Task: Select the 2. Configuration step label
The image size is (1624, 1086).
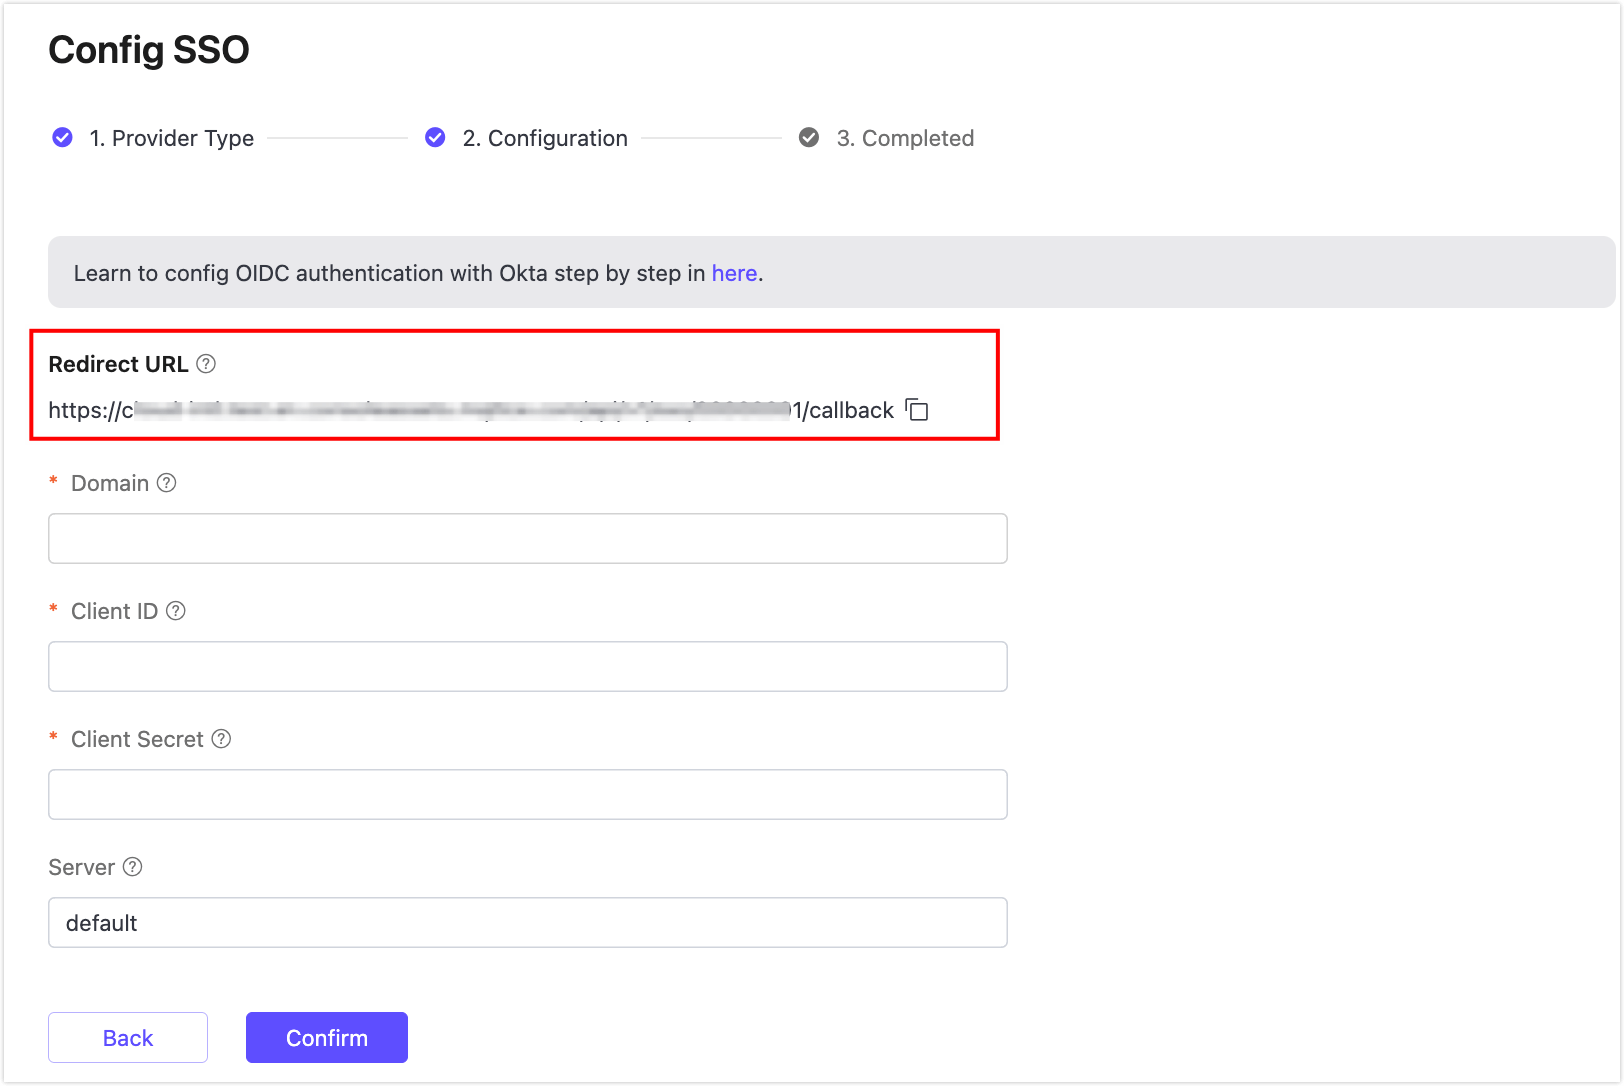Action: coord(545,138)
